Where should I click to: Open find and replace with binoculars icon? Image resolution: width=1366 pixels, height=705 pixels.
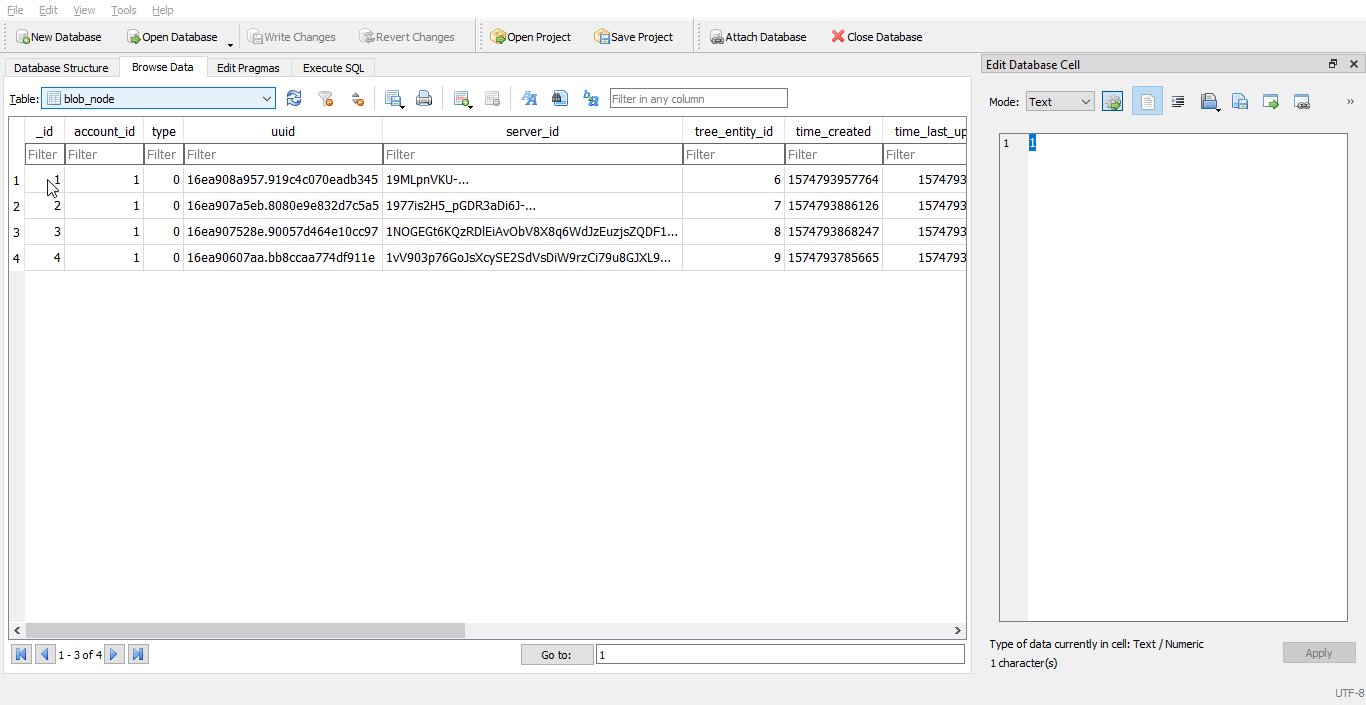560,98
